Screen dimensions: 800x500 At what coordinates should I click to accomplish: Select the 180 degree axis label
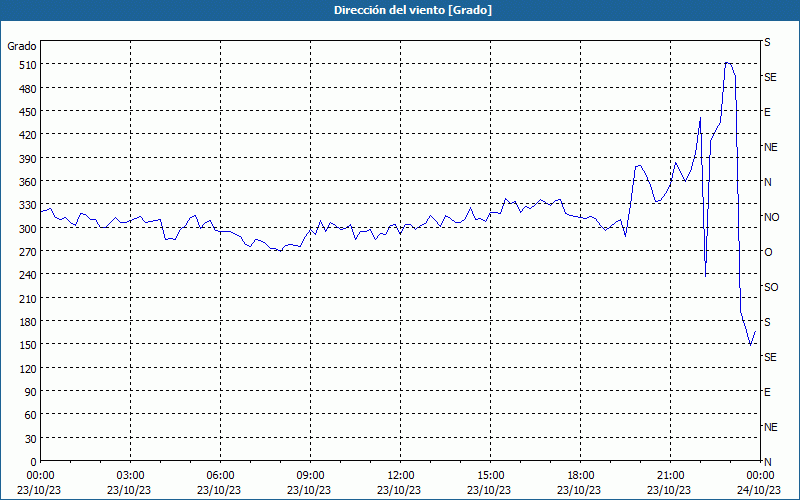click(x=28, y=322)
